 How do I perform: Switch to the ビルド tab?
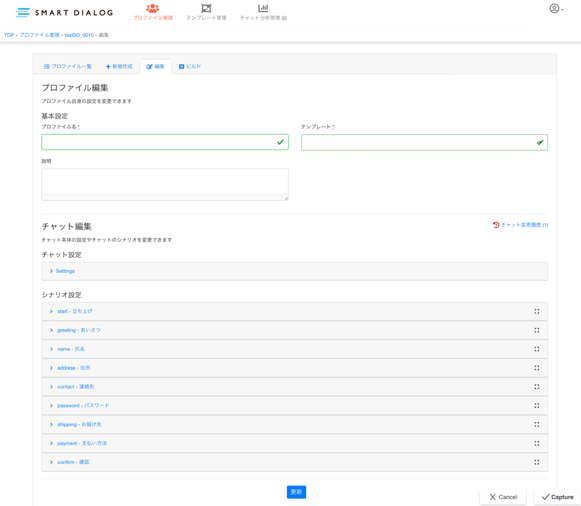coord(190,67)
